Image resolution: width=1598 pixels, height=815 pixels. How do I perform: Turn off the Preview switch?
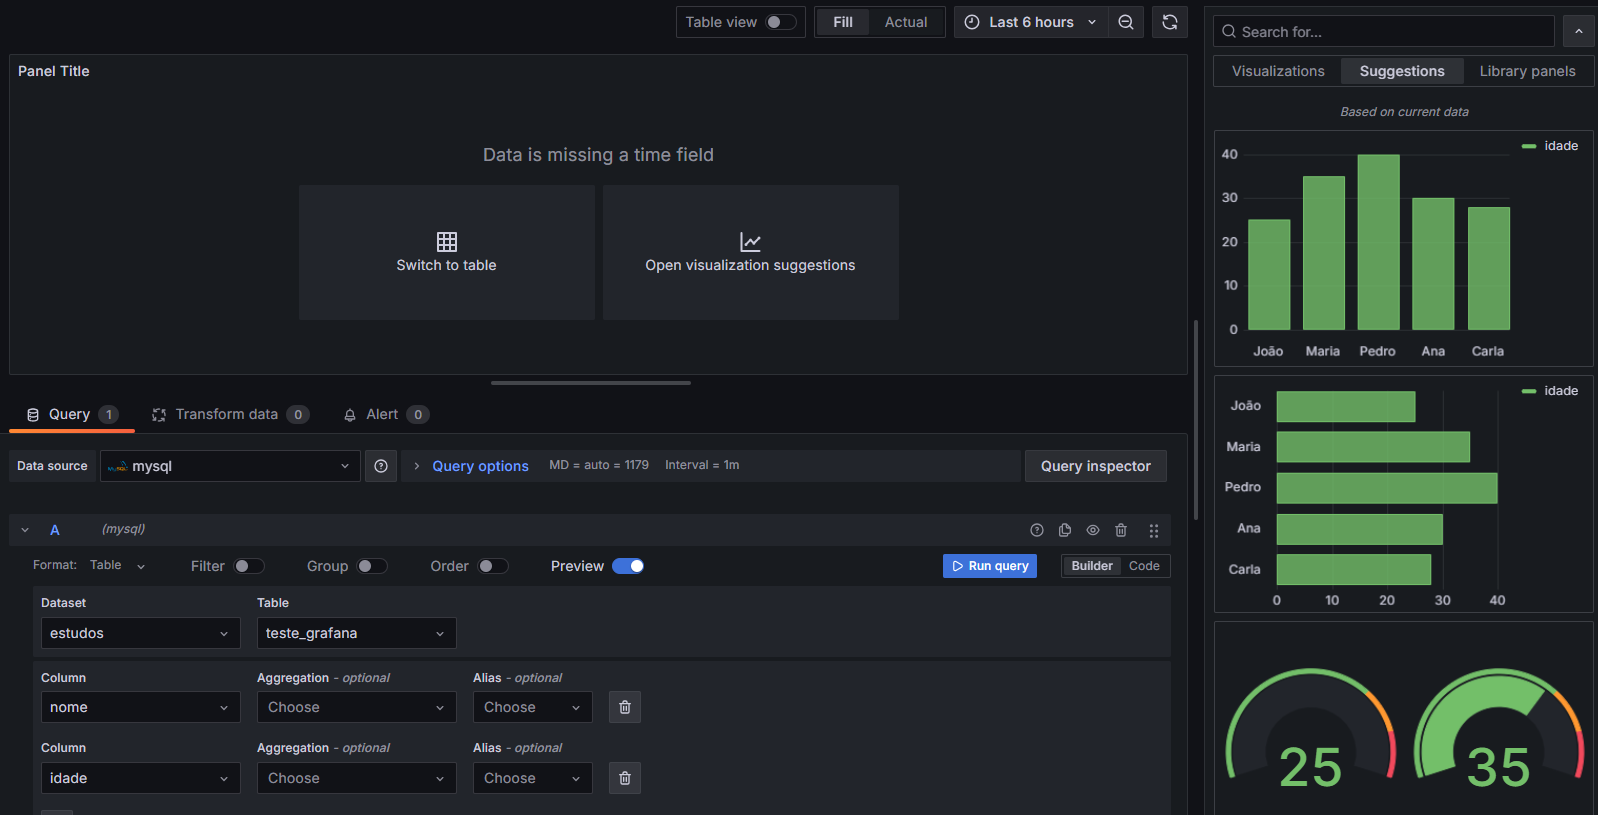point(628,566)
